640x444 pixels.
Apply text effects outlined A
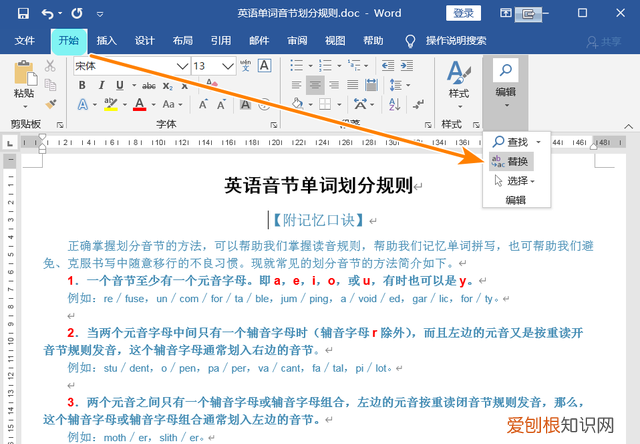pyautogui.click(x=83, y=105)
